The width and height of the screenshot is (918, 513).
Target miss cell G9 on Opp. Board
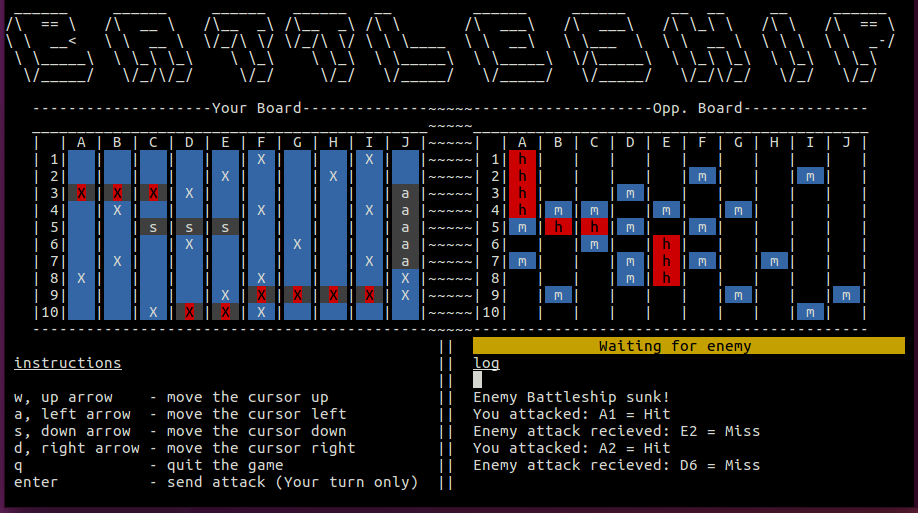738,295
